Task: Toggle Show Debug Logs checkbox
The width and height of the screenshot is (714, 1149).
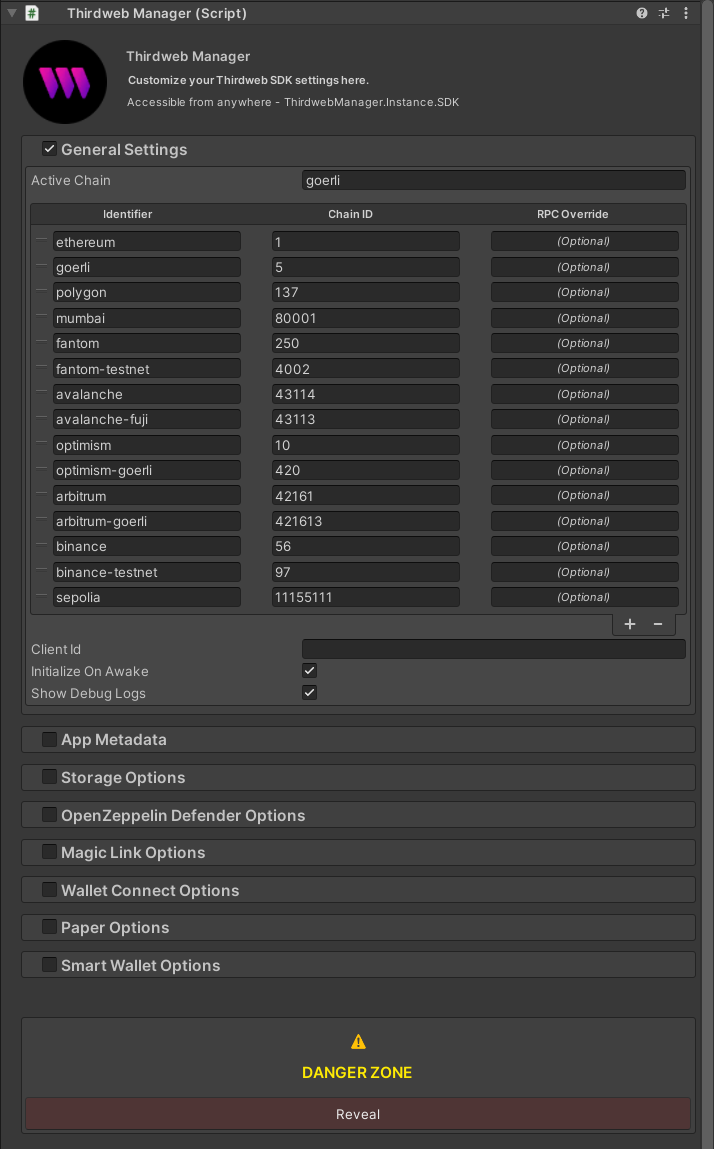Action: [310, 693]
